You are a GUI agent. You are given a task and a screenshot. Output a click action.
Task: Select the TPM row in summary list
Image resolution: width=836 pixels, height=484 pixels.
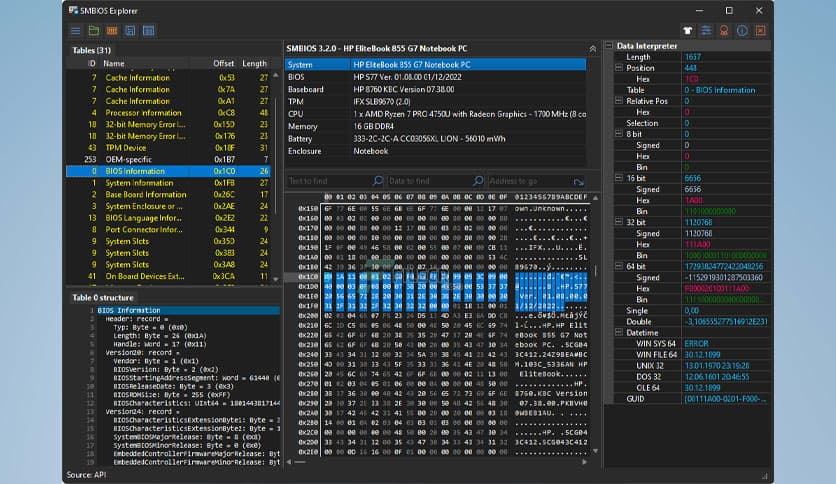[x=436, y=101]
